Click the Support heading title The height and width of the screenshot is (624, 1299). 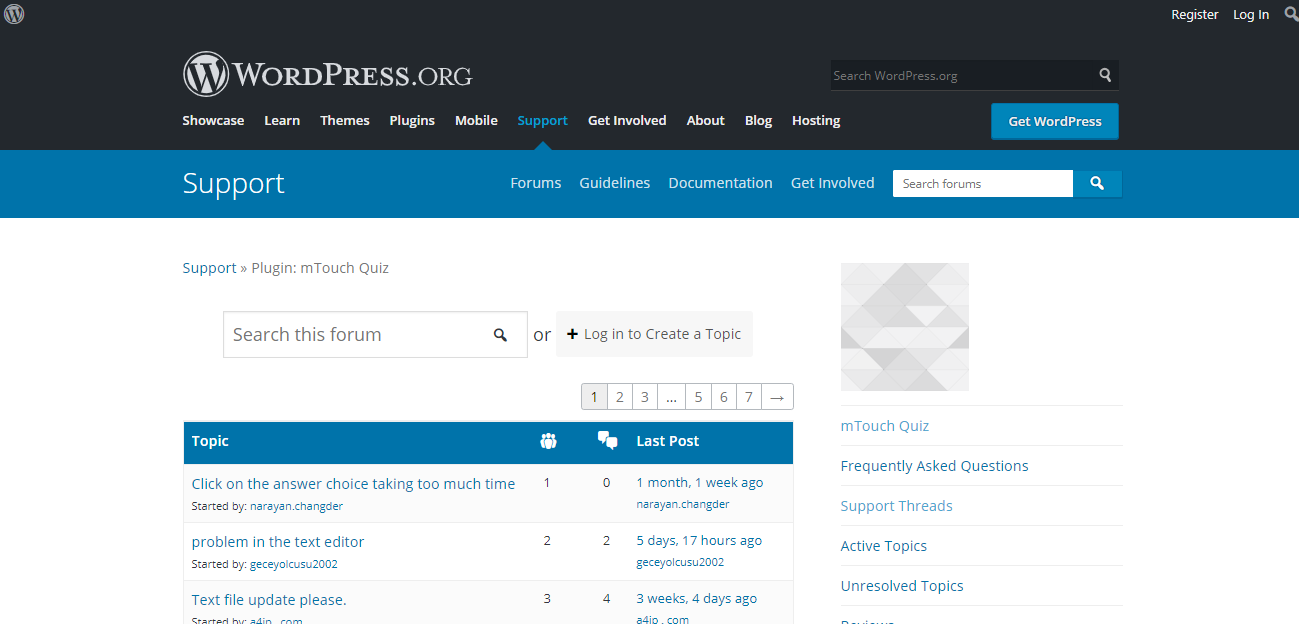point(234,184)
